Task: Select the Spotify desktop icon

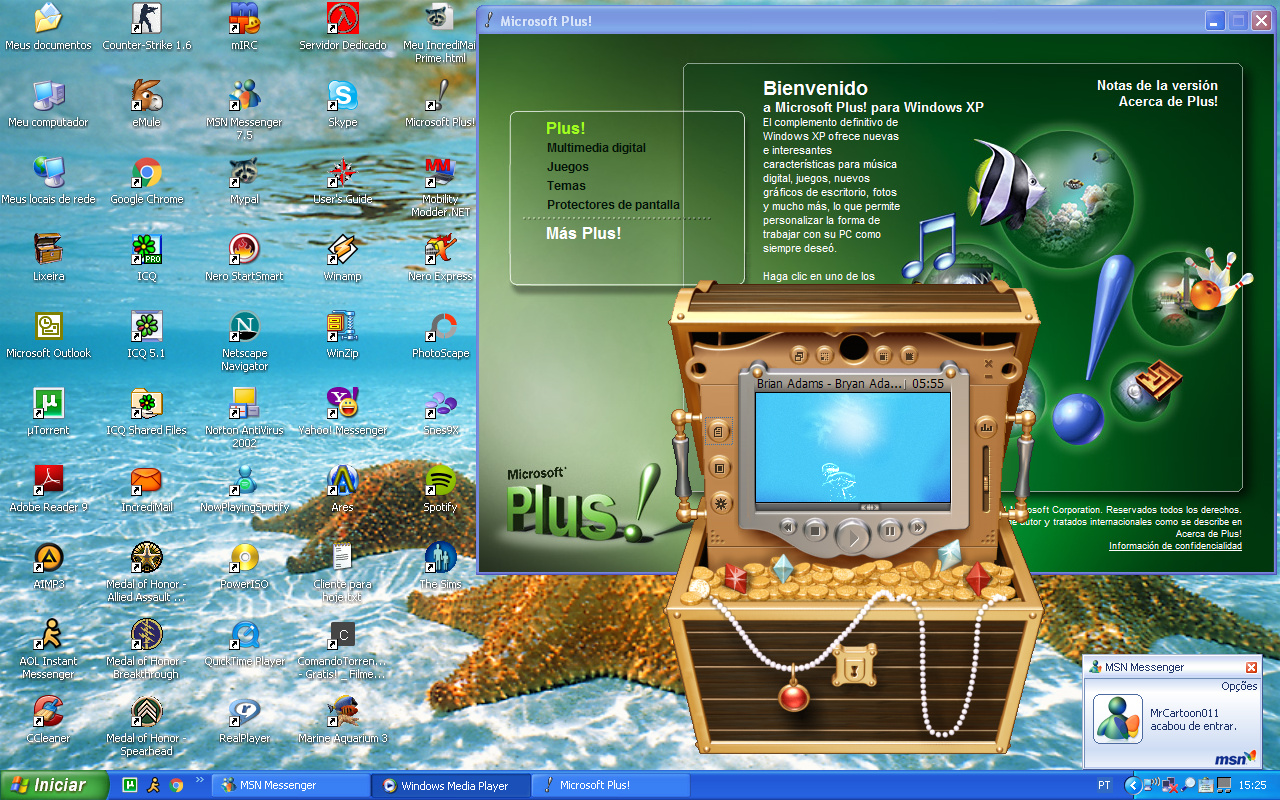Action: click(441, 489)
